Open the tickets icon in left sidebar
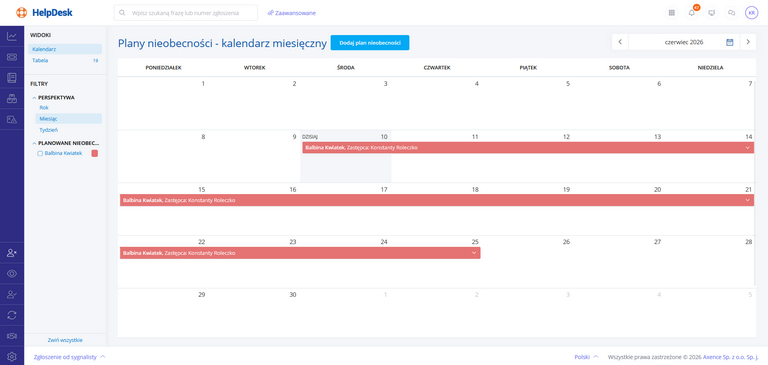The image size is (768, 365). [x=12, y=57]
